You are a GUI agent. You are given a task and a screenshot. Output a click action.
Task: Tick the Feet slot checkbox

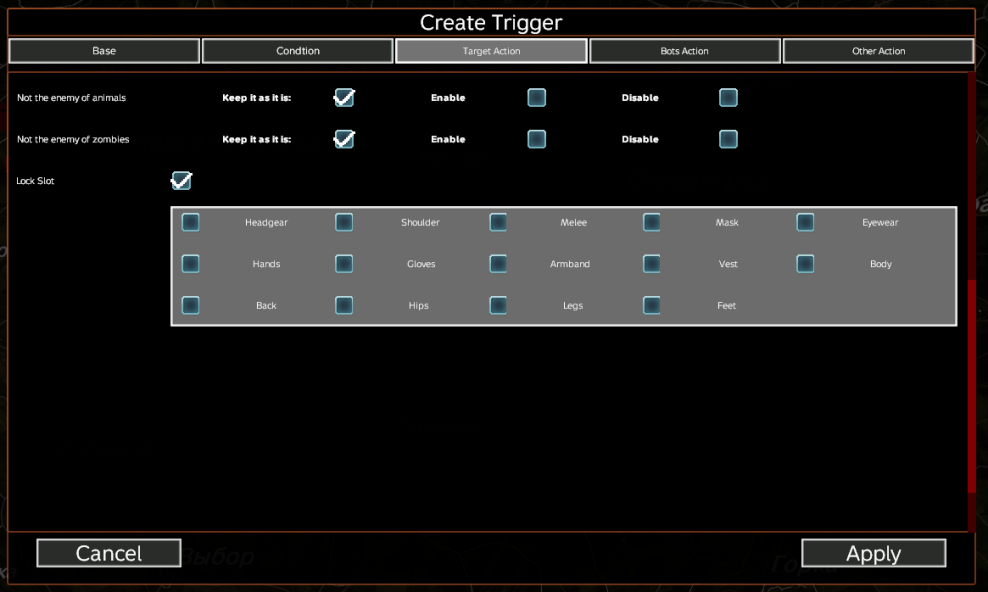[652, 305]
